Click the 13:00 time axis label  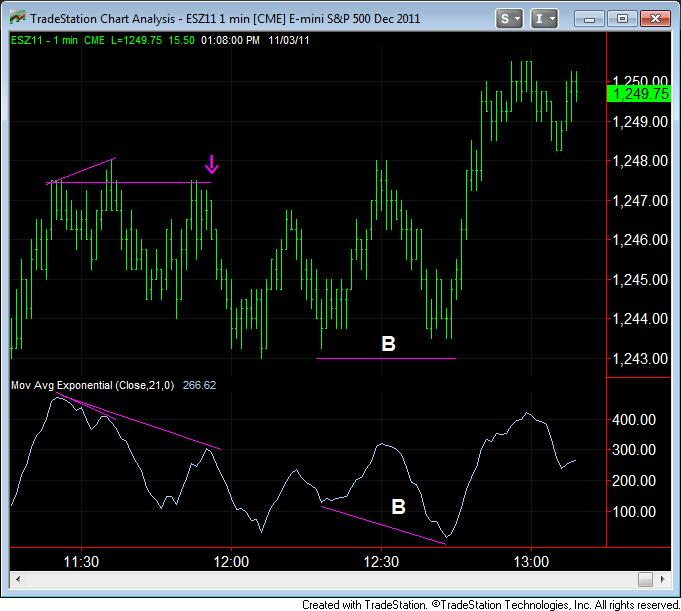point(531,562)
